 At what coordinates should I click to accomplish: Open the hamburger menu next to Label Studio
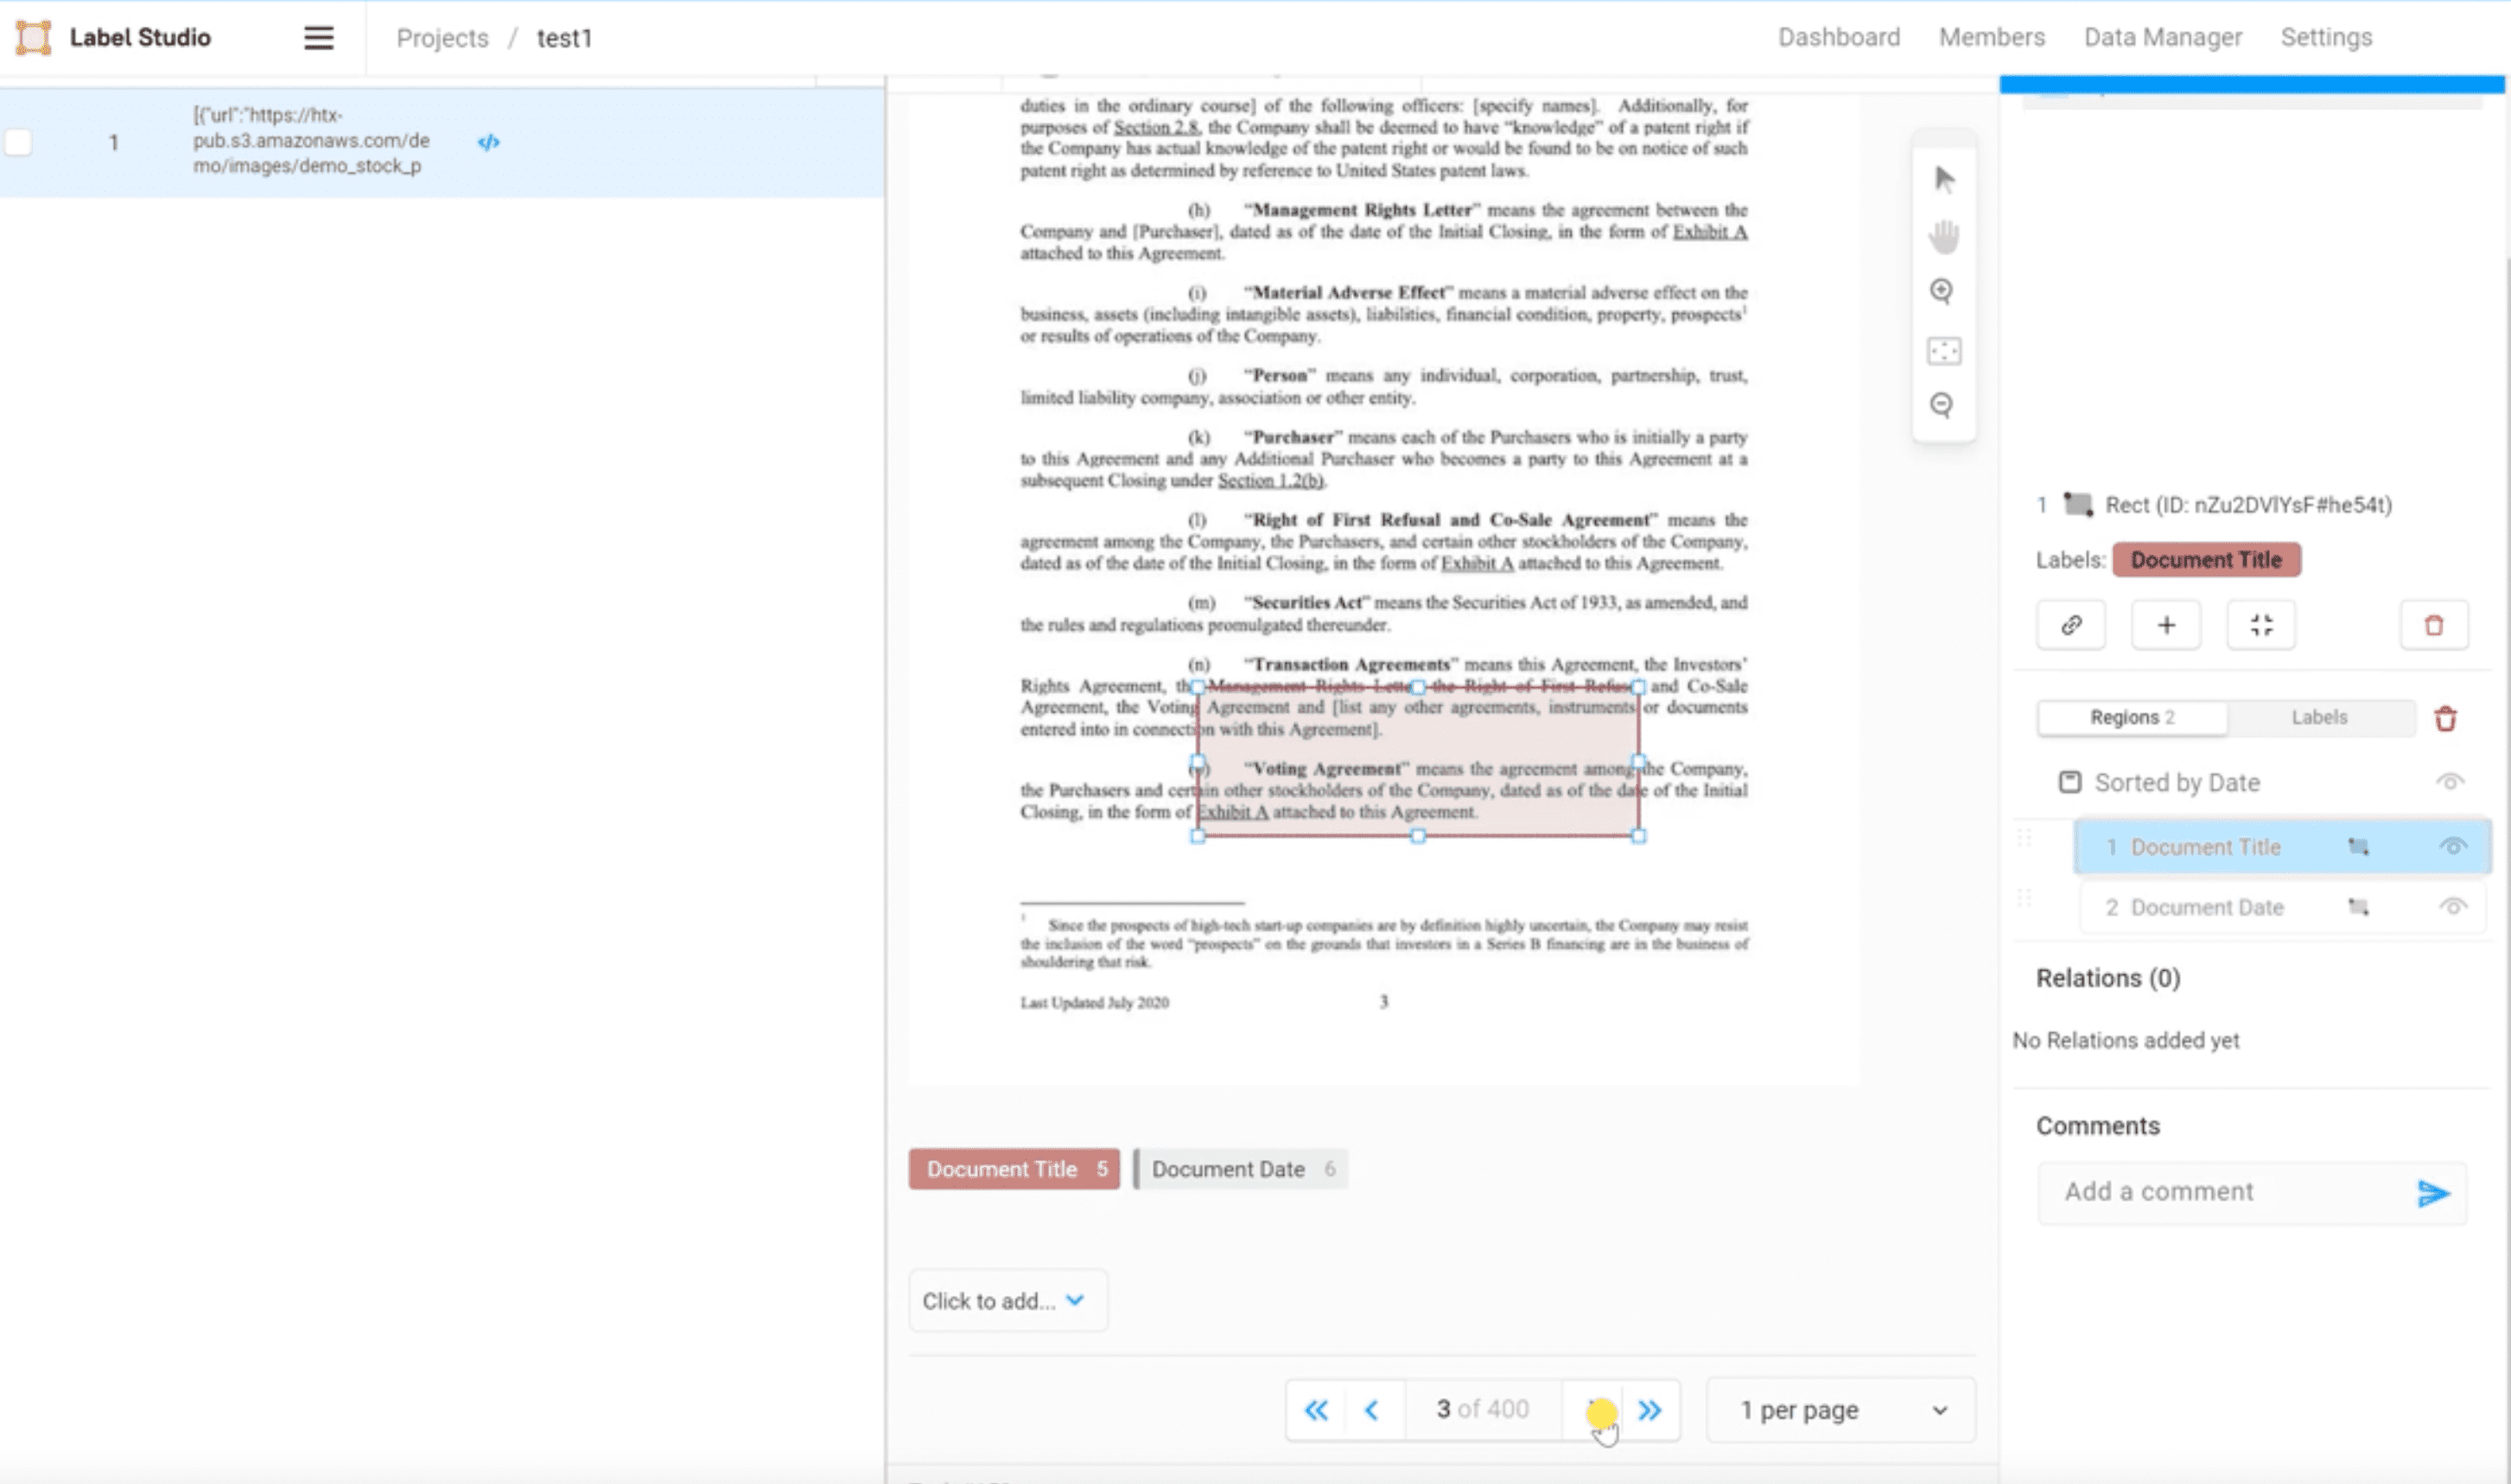tap(317, 37)
